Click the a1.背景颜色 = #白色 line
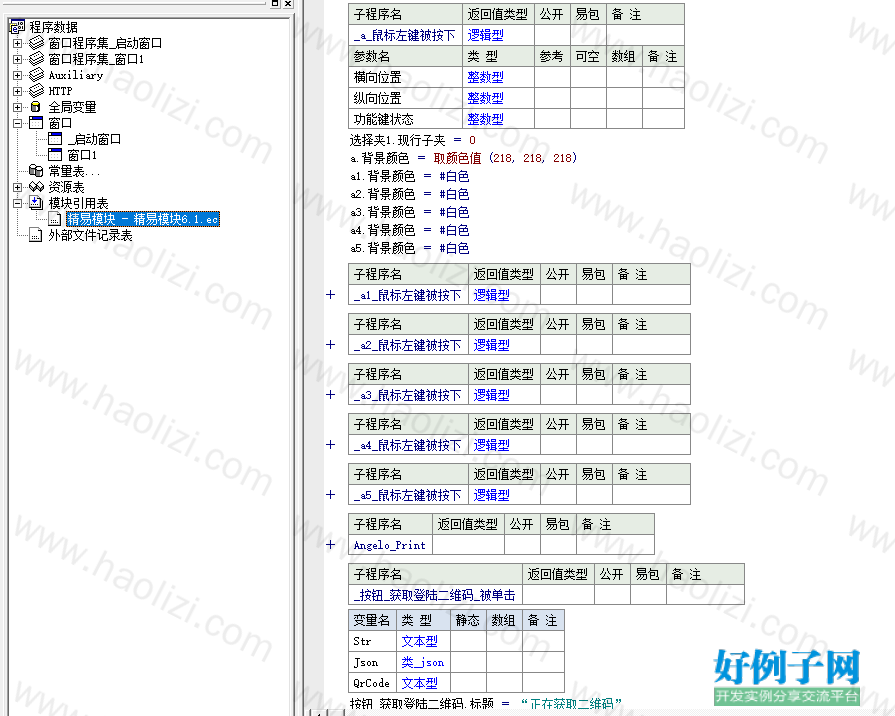This screenshot has height=716, width=895. pos(410,176)
